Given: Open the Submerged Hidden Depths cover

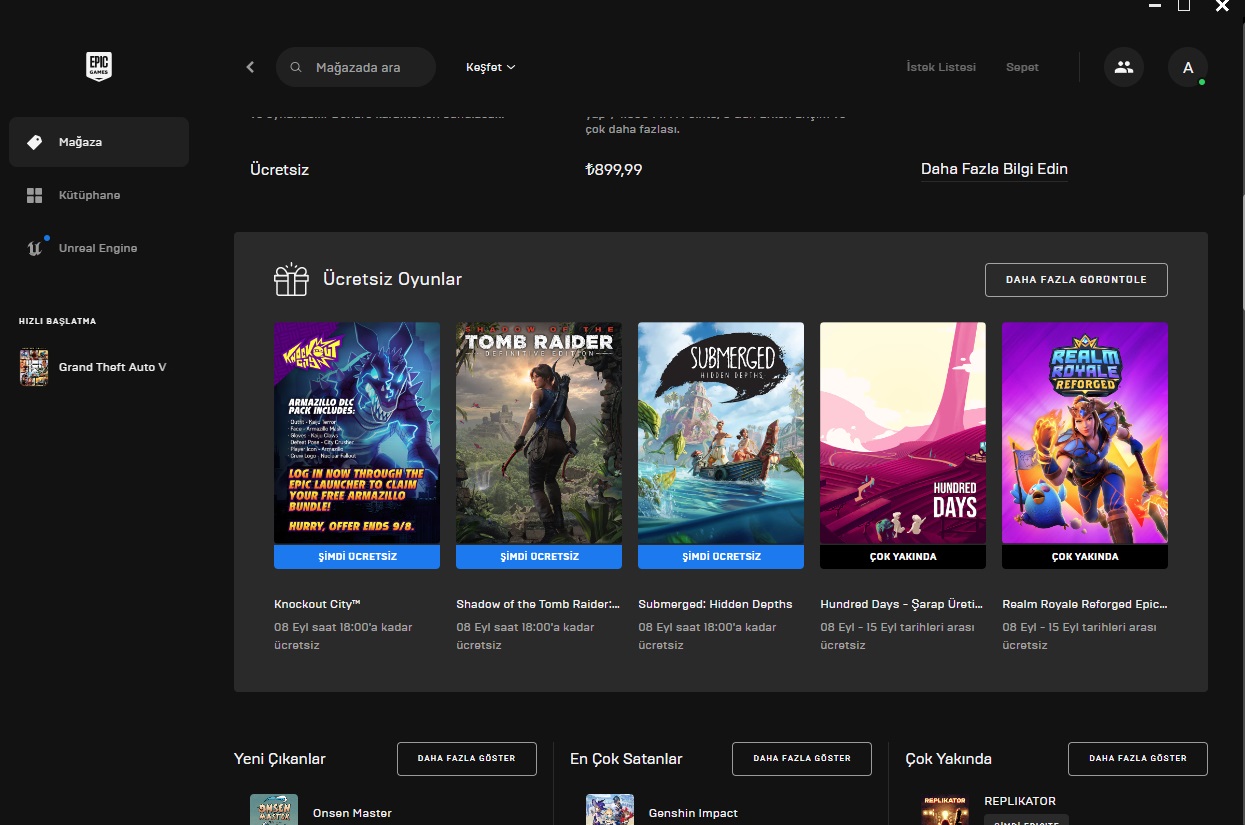Looking at the screenshot, I should point(721,433).
